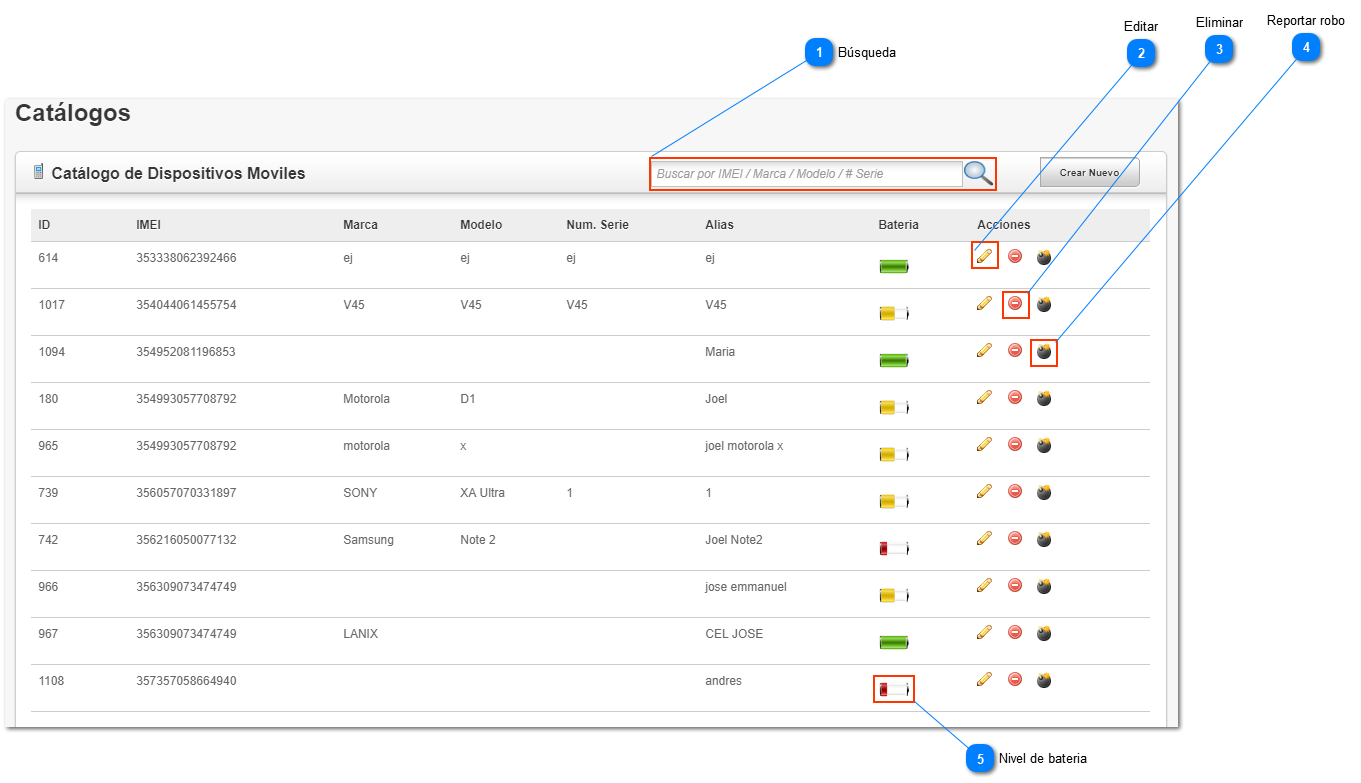Viewport: 1361px width, 783px height.
Task: Click alias CEL JOSE
Action: pyautogui.click(x=734, y=633)
